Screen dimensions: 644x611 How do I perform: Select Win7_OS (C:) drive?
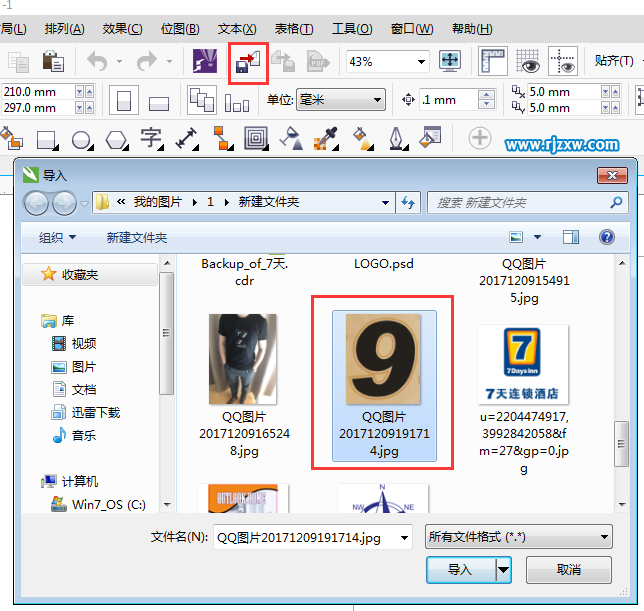pyautogui.click(x=99, y=504)
